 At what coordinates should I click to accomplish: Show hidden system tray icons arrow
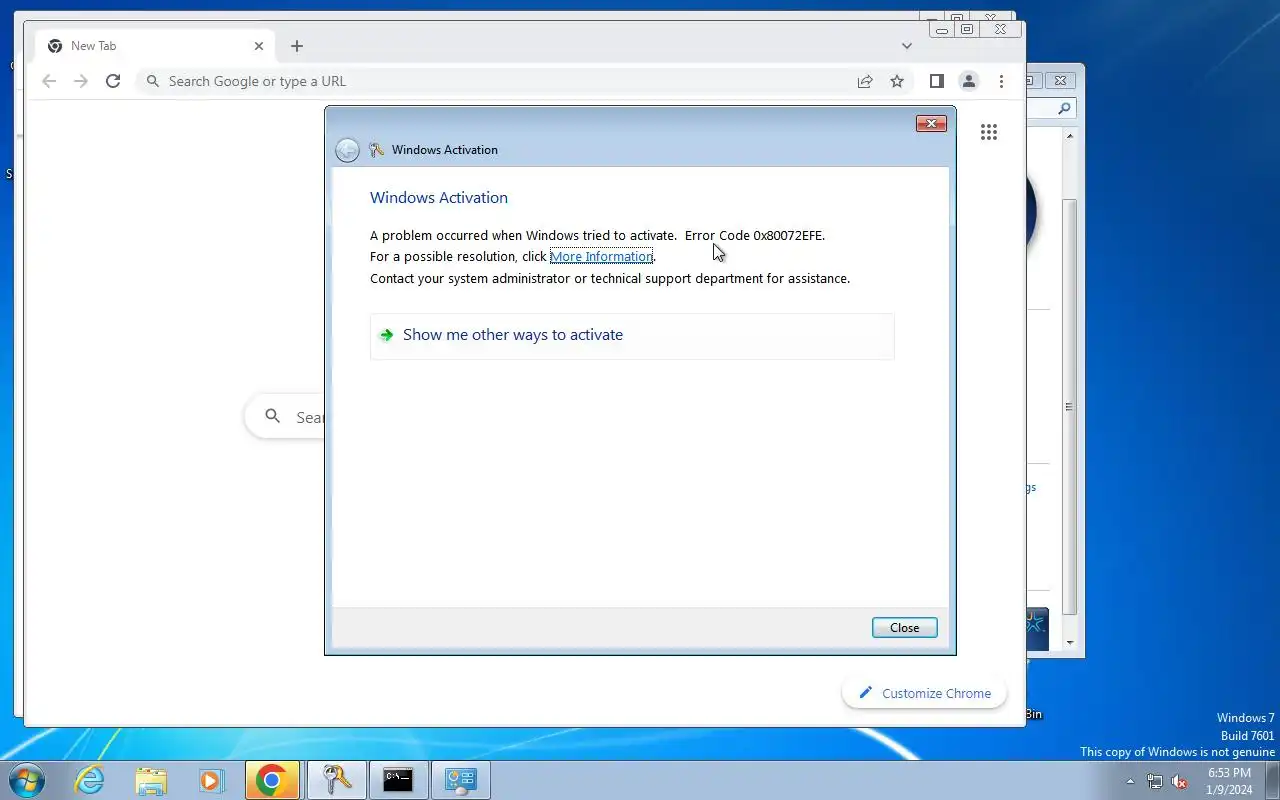pyautogui.click(x=1130, y=782)
